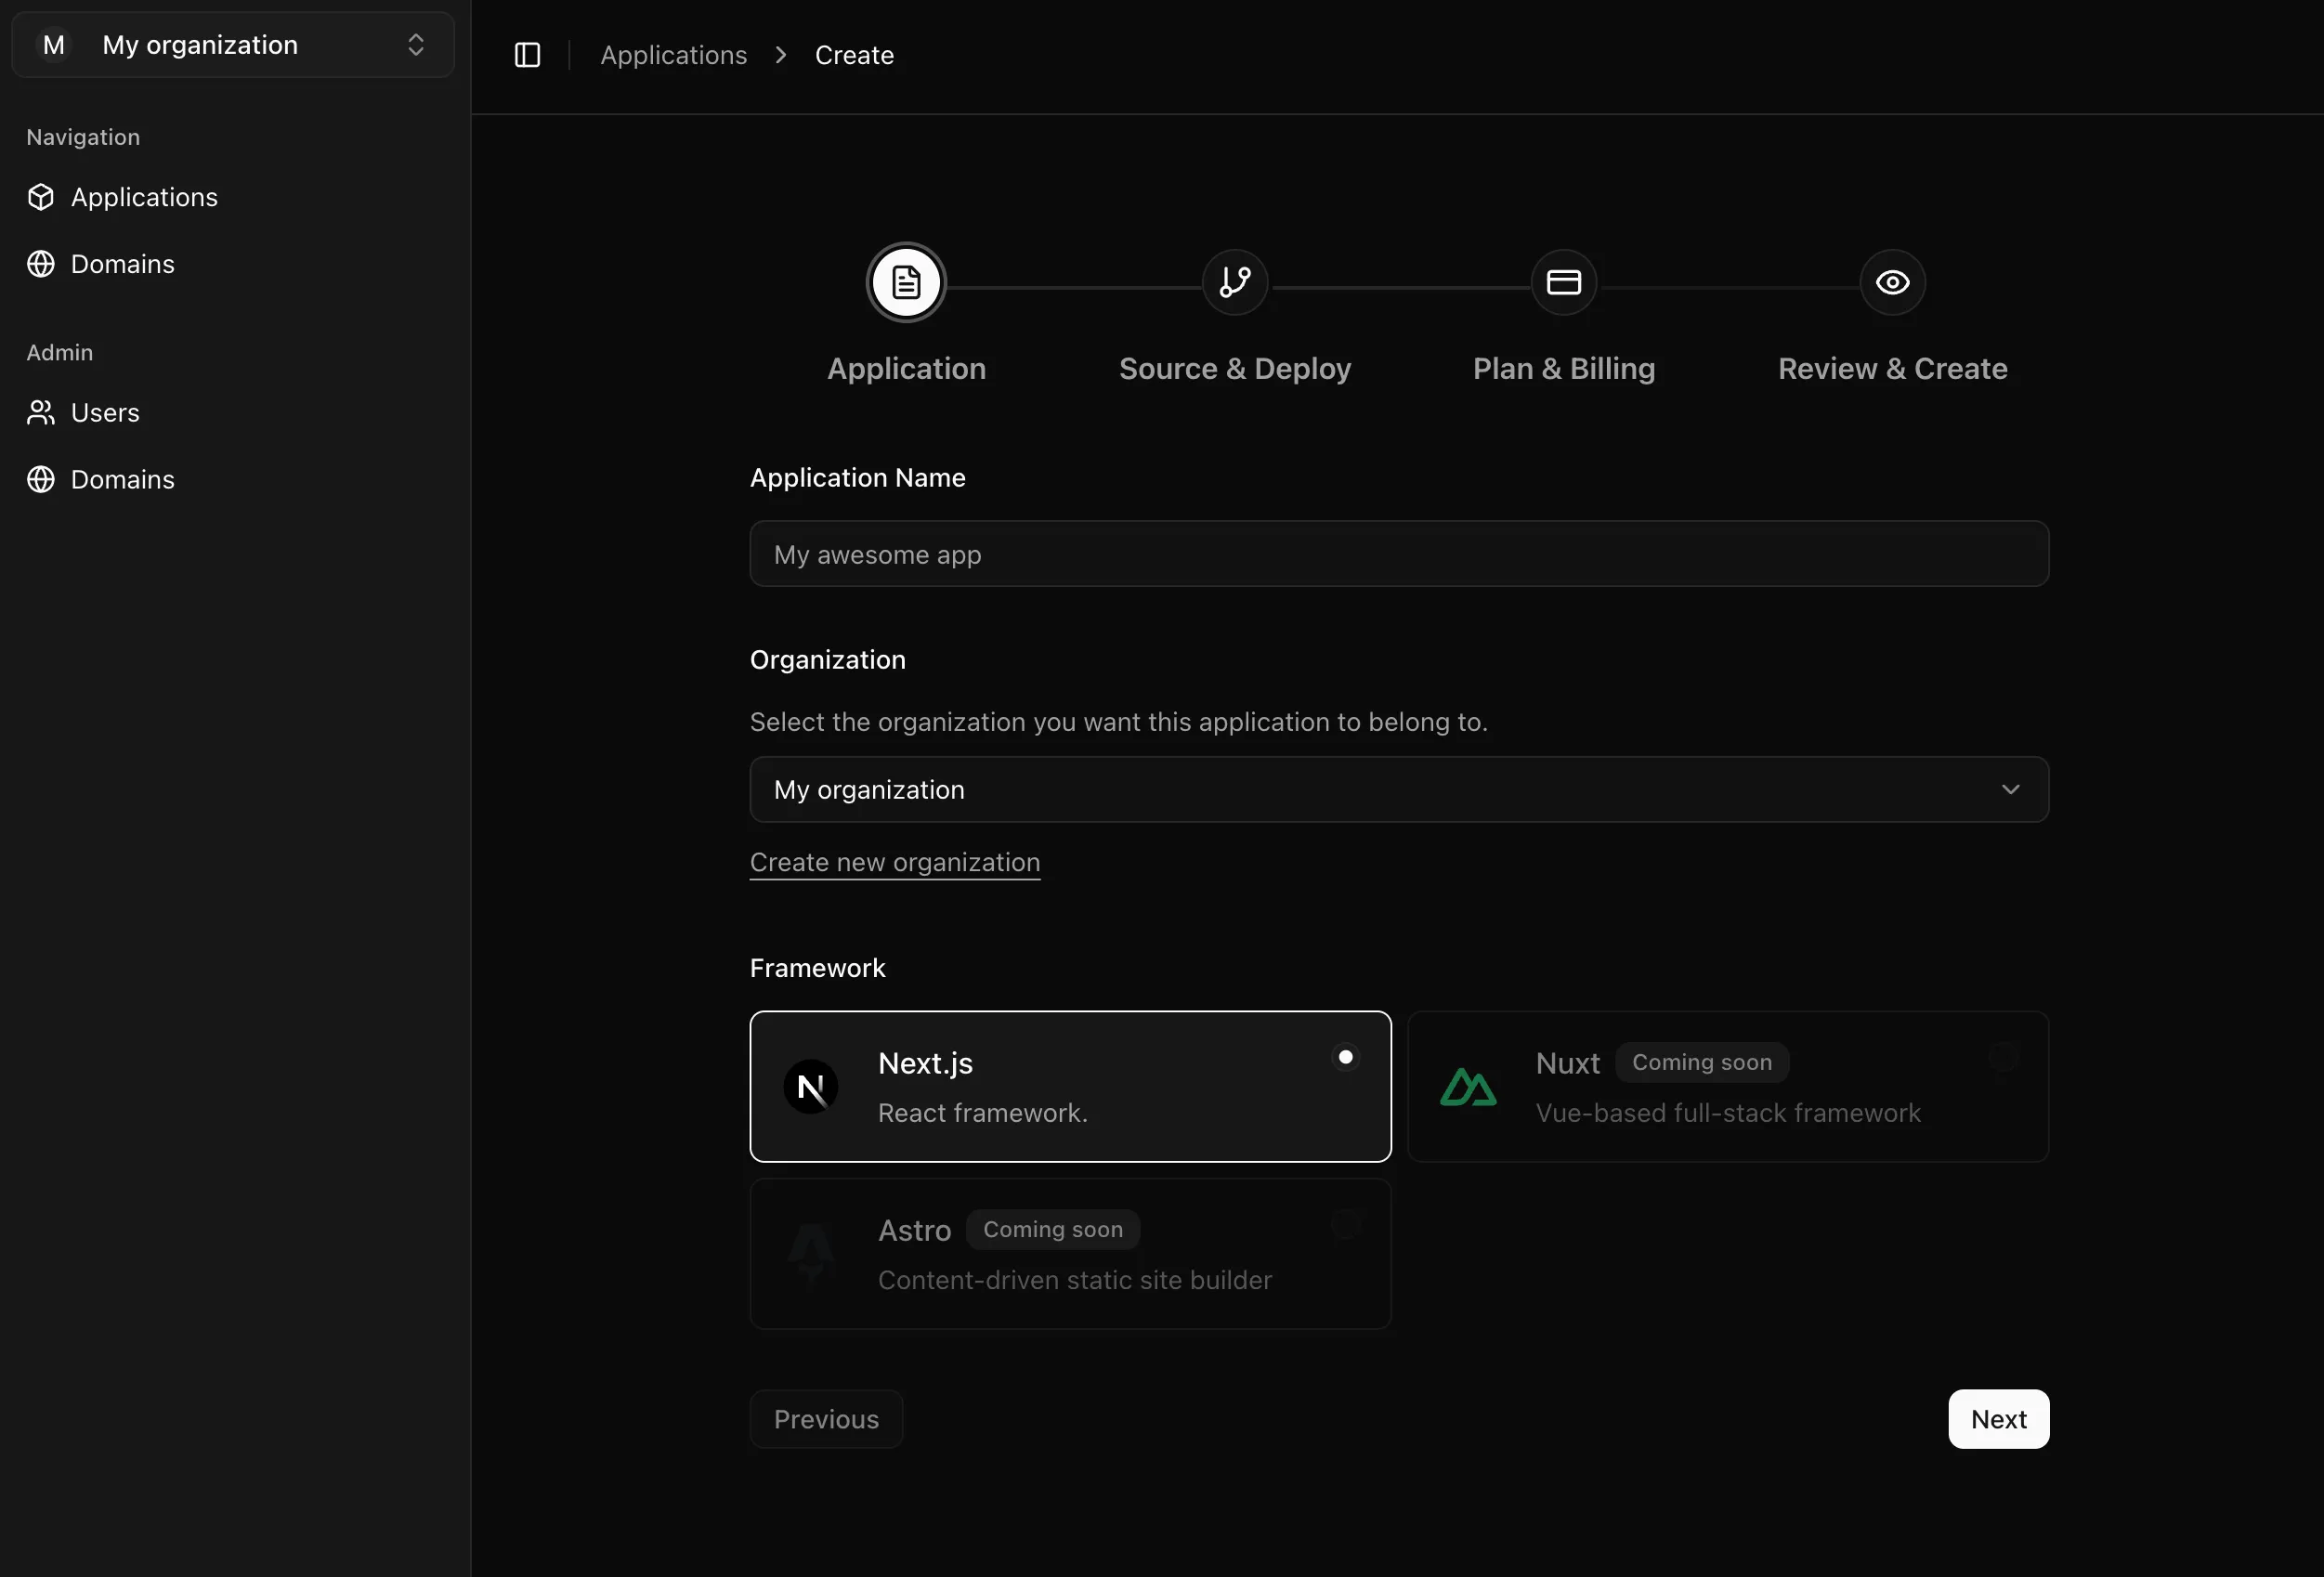Click the globe icon under Admin

coord(41,480)
